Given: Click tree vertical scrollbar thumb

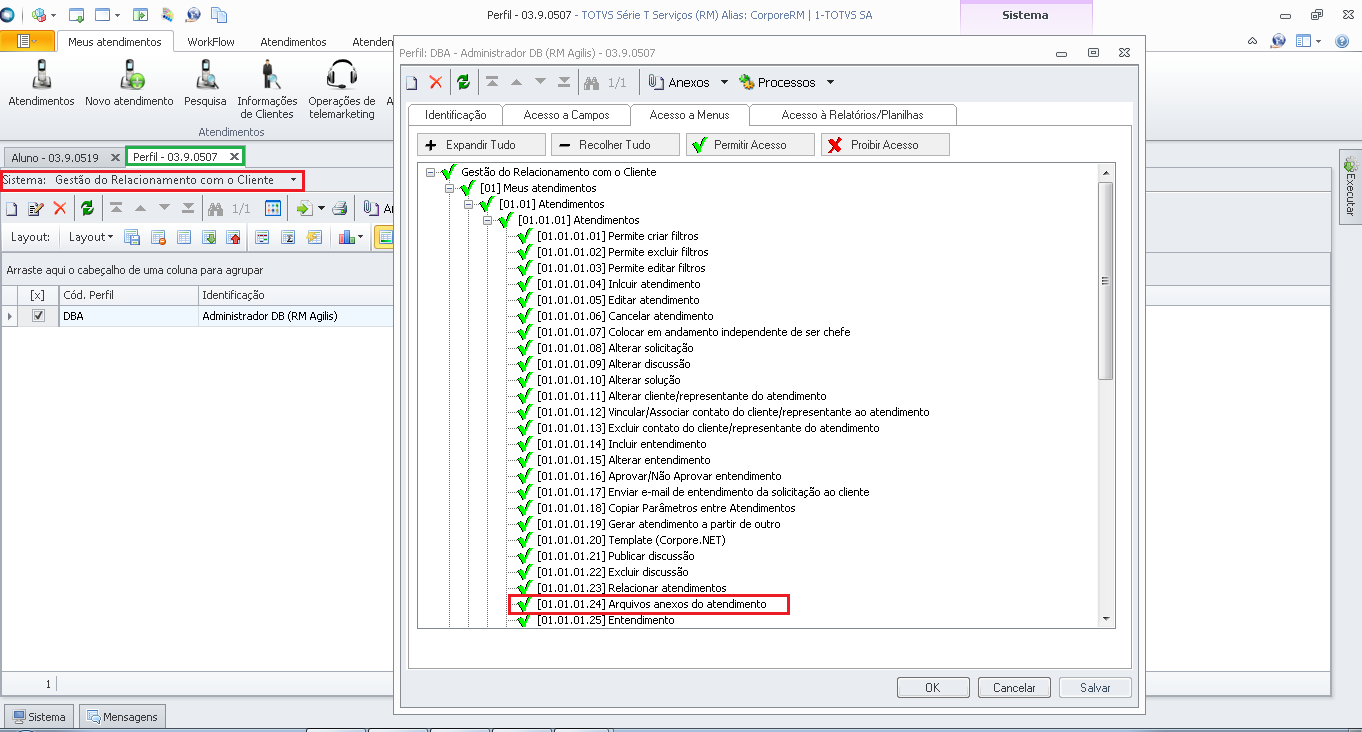Looking at the screenshot, I should [1105, 281].
